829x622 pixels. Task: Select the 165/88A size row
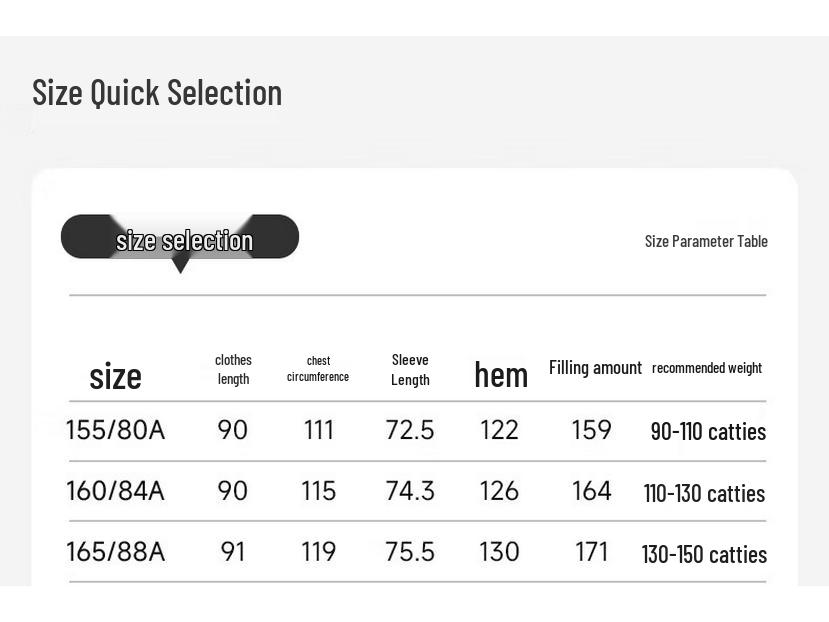[x=115, y=552]
